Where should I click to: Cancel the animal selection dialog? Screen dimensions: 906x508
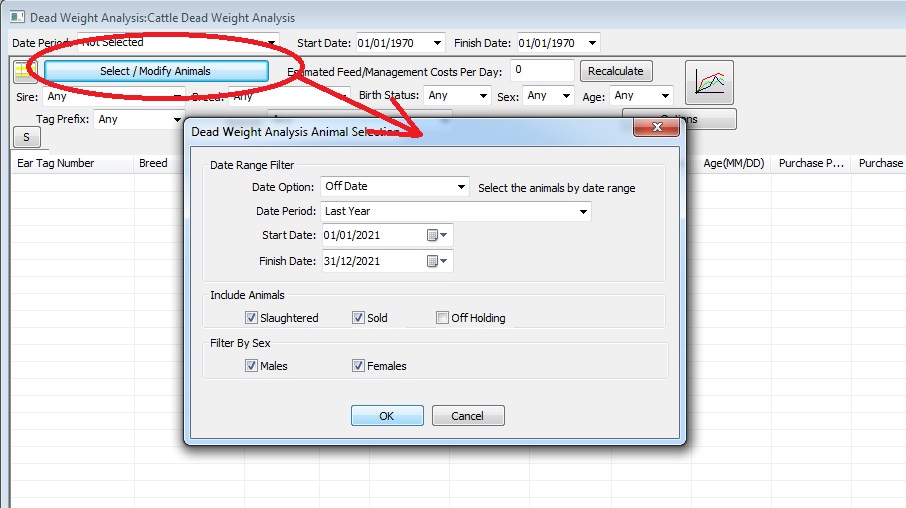[468, 416]
